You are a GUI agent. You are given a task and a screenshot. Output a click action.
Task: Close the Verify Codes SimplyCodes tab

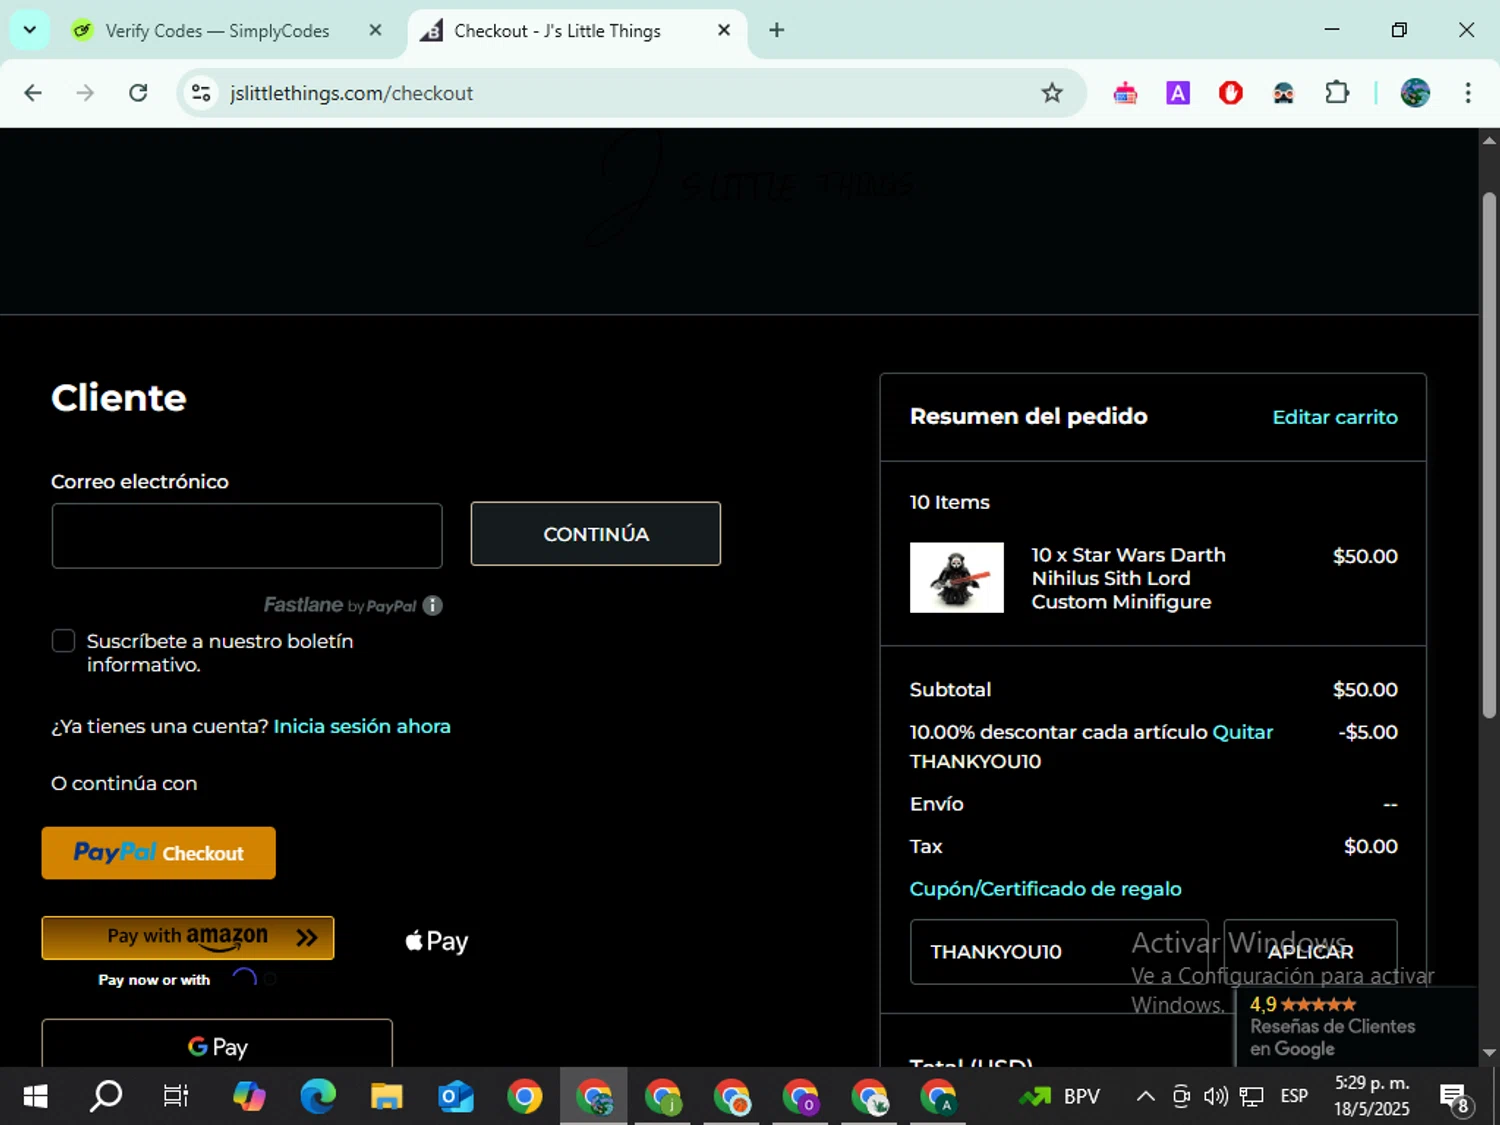pos(375,30)
